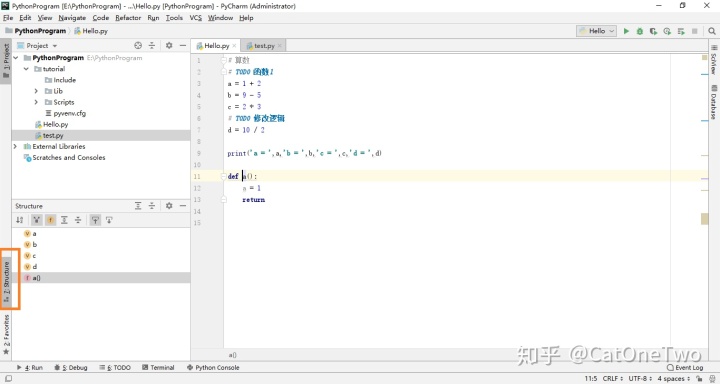Open Project panel settings gear
The height and width of the screenshot is (384, 720).
169,45
